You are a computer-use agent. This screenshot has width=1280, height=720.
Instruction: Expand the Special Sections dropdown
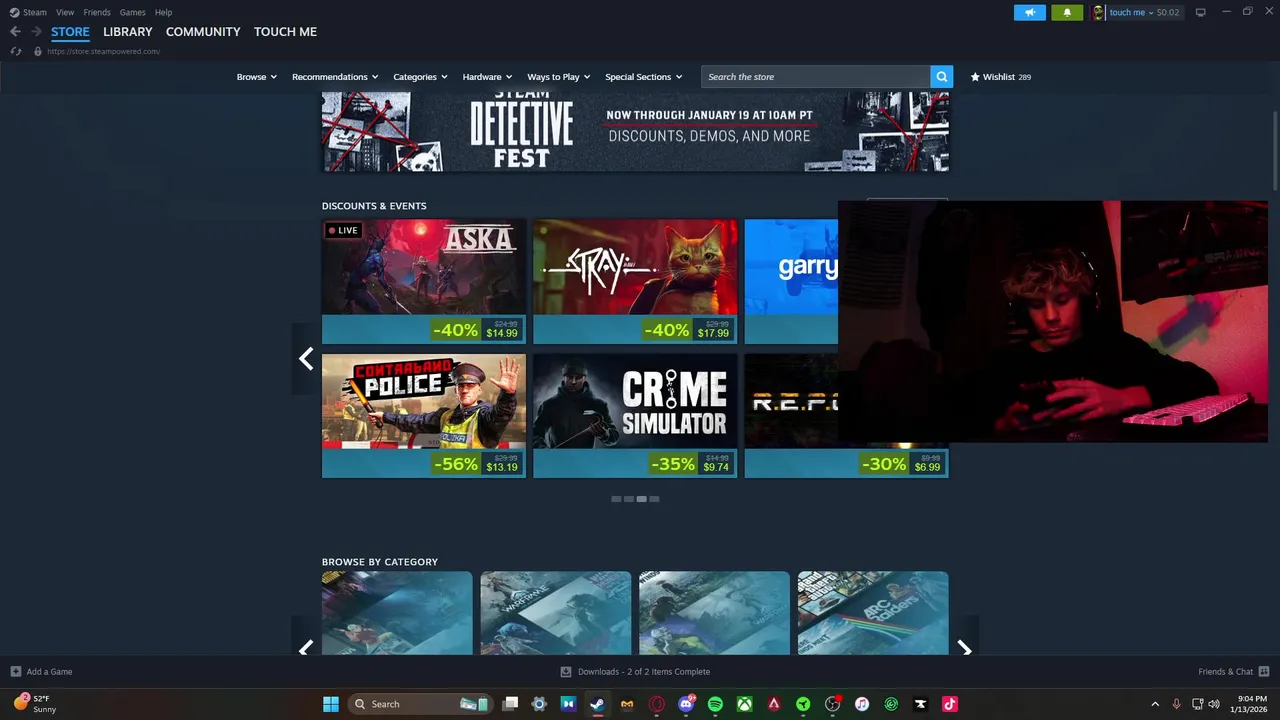(x=644, y=77)
